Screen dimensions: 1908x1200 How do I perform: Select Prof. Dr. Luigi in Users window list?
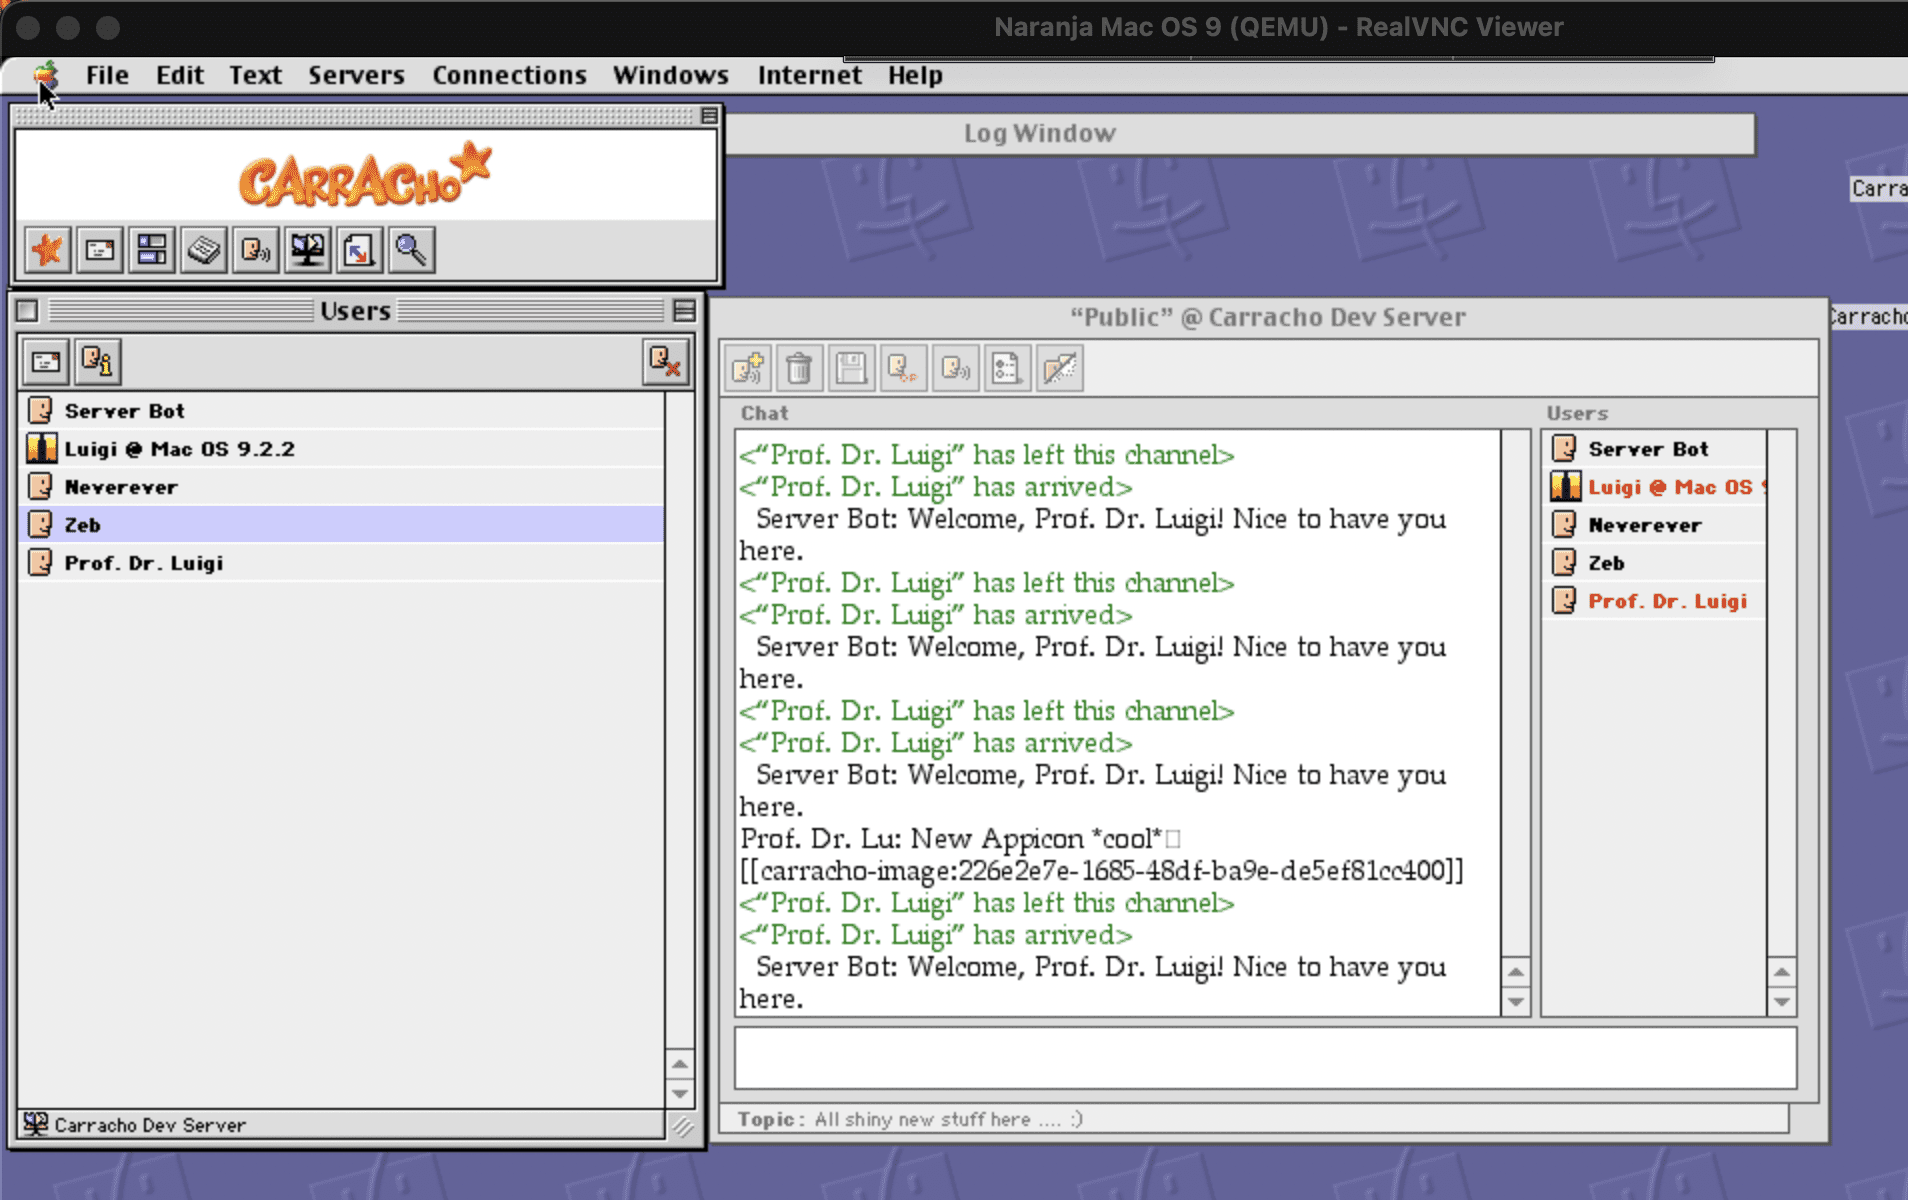342,562
